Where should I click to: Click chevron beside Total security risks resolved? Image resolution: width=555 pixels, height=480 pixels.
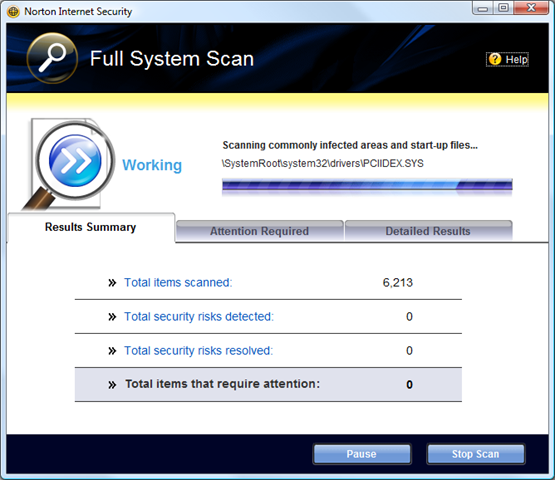pyautogui.click(x=112, y=350)
